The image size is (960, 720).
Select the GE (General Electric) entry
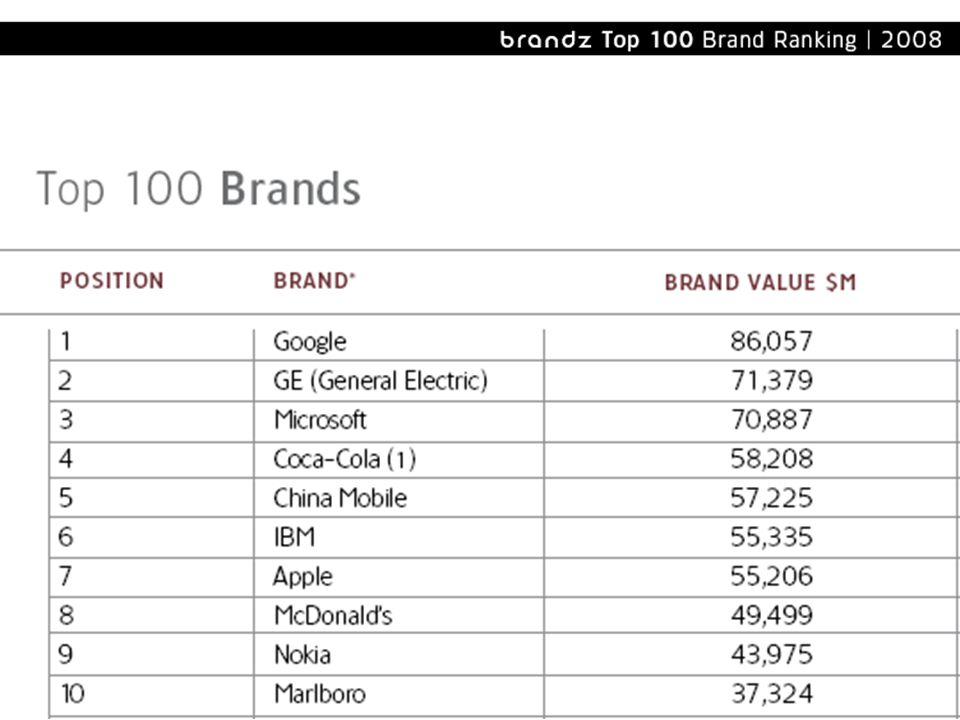tap(380, 381)
